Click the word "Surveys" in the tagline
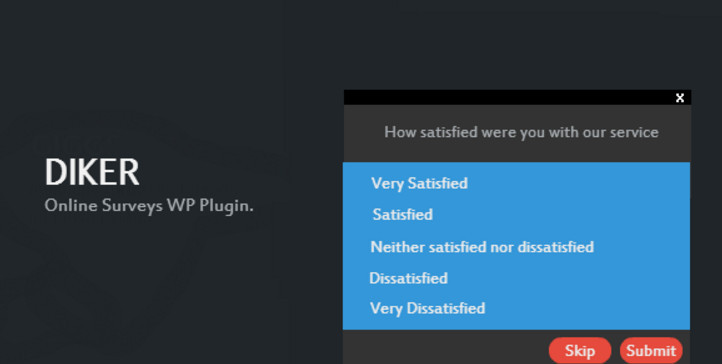The width and height of the screenshot is (722, 364). (132, 206)
